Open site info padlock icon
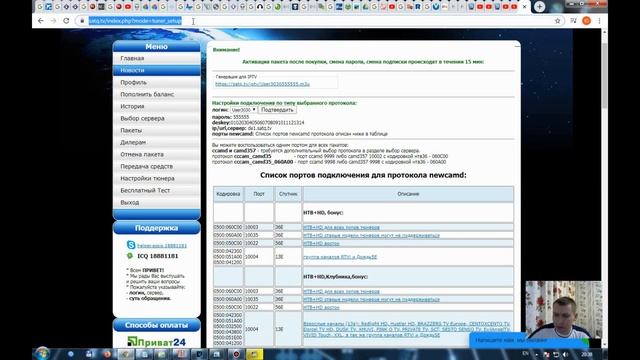Viewport: 640px width, 360px height. tap(82, 21)
